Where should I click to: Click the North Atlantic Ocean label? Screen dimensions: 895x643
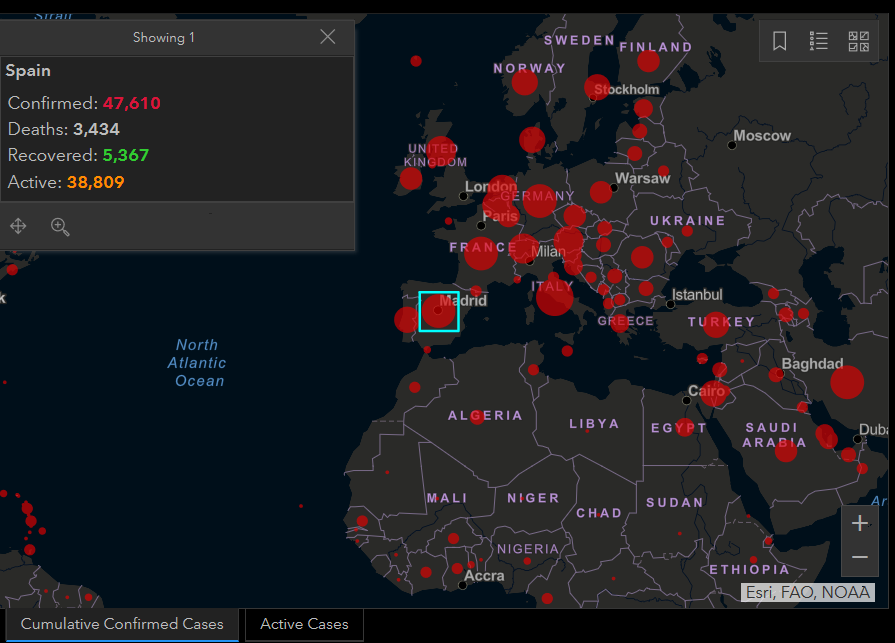(x=197, y=363)
